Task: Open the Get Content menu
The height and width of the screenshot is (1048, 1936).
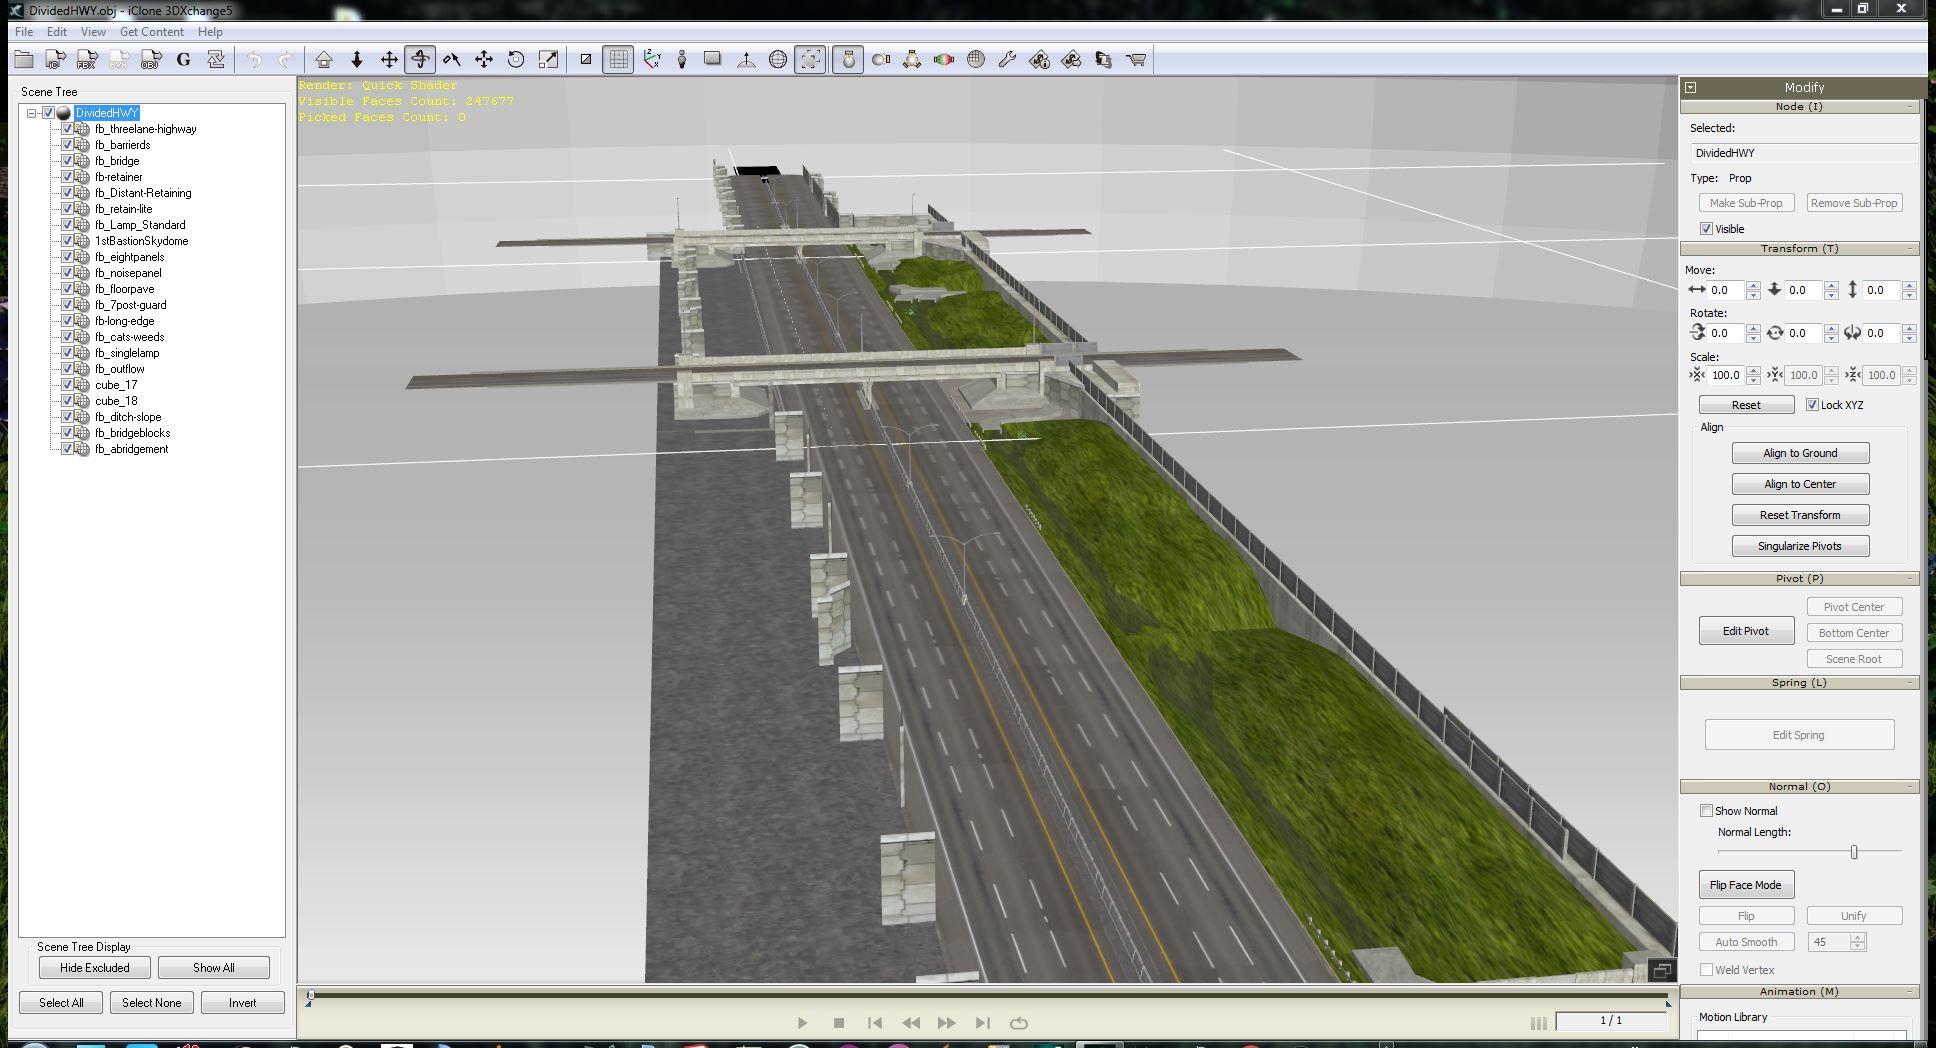Action: (x=151, y=32)
